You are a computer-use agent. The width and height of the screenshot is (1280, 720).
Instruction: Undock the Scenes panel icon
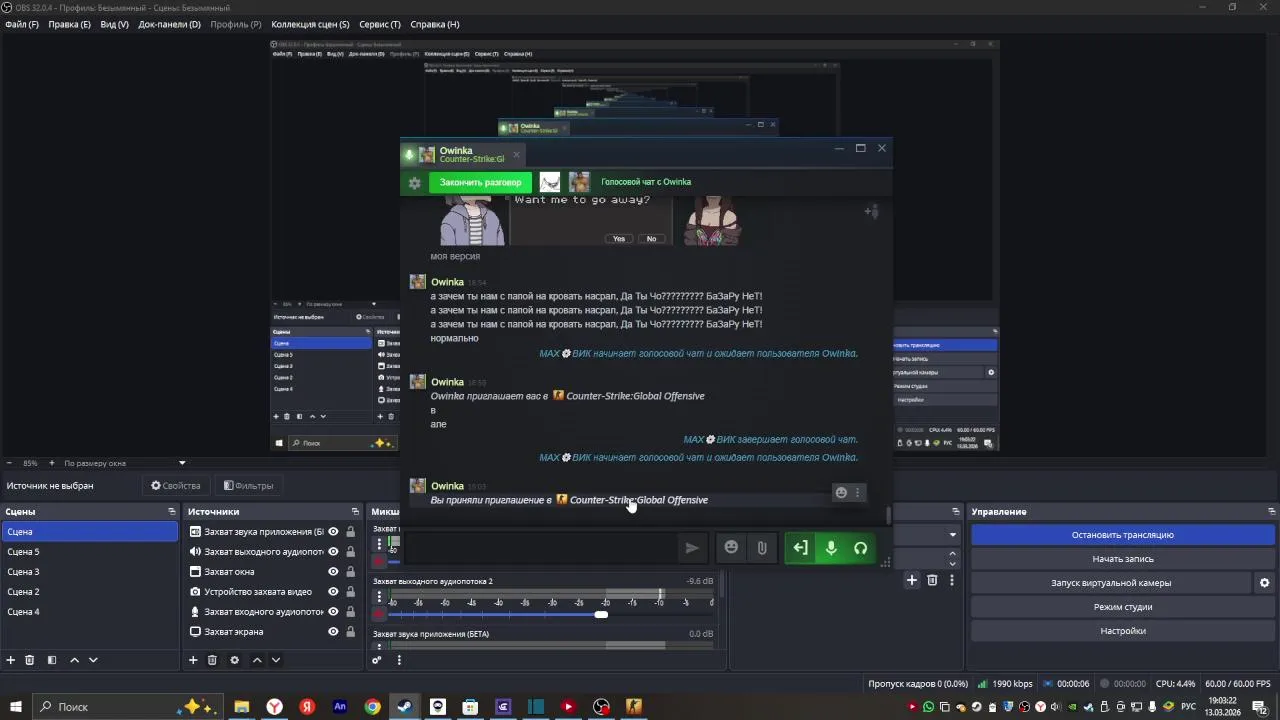172,512
